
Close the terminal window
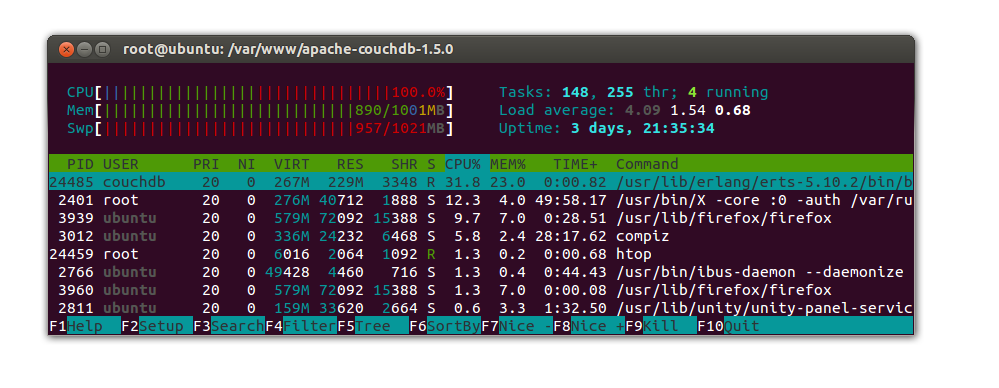(66, 49)
